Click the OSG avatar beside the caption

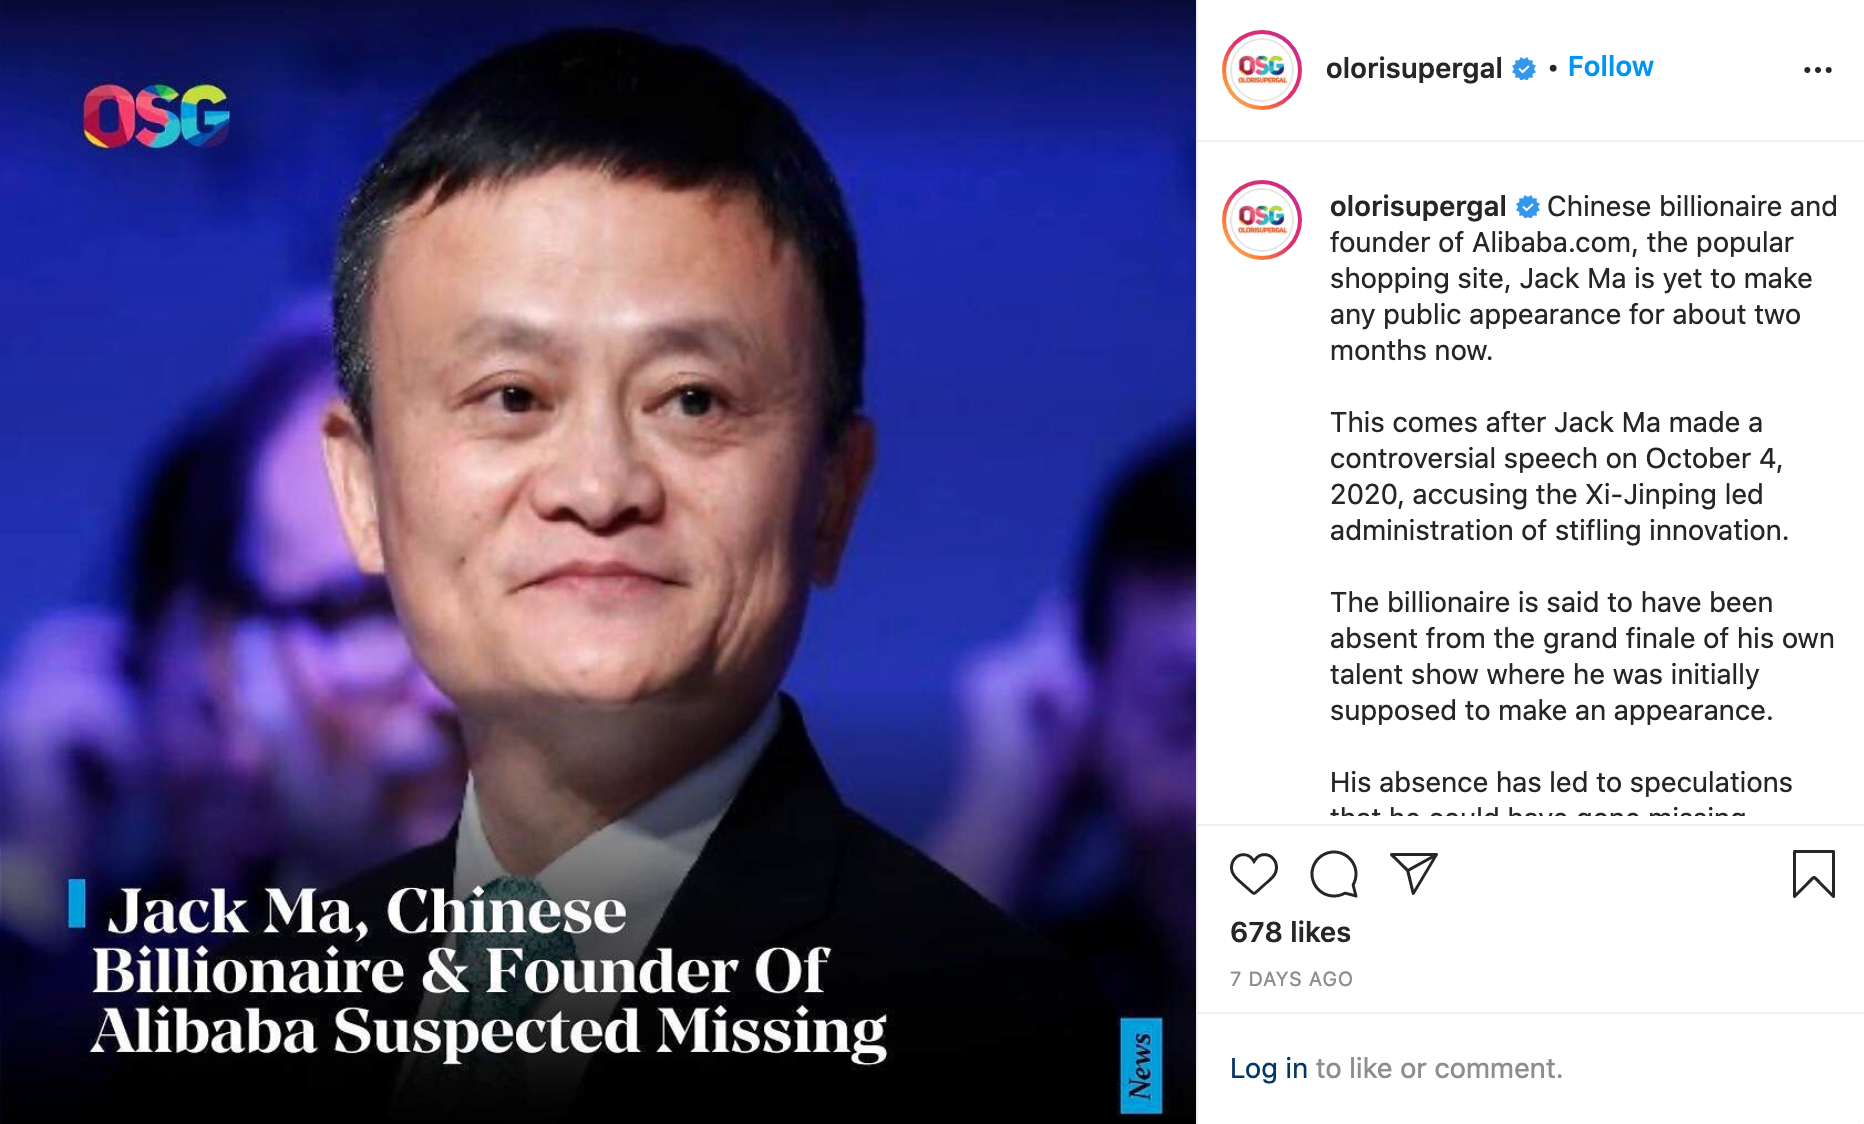tap(1262, 220)
